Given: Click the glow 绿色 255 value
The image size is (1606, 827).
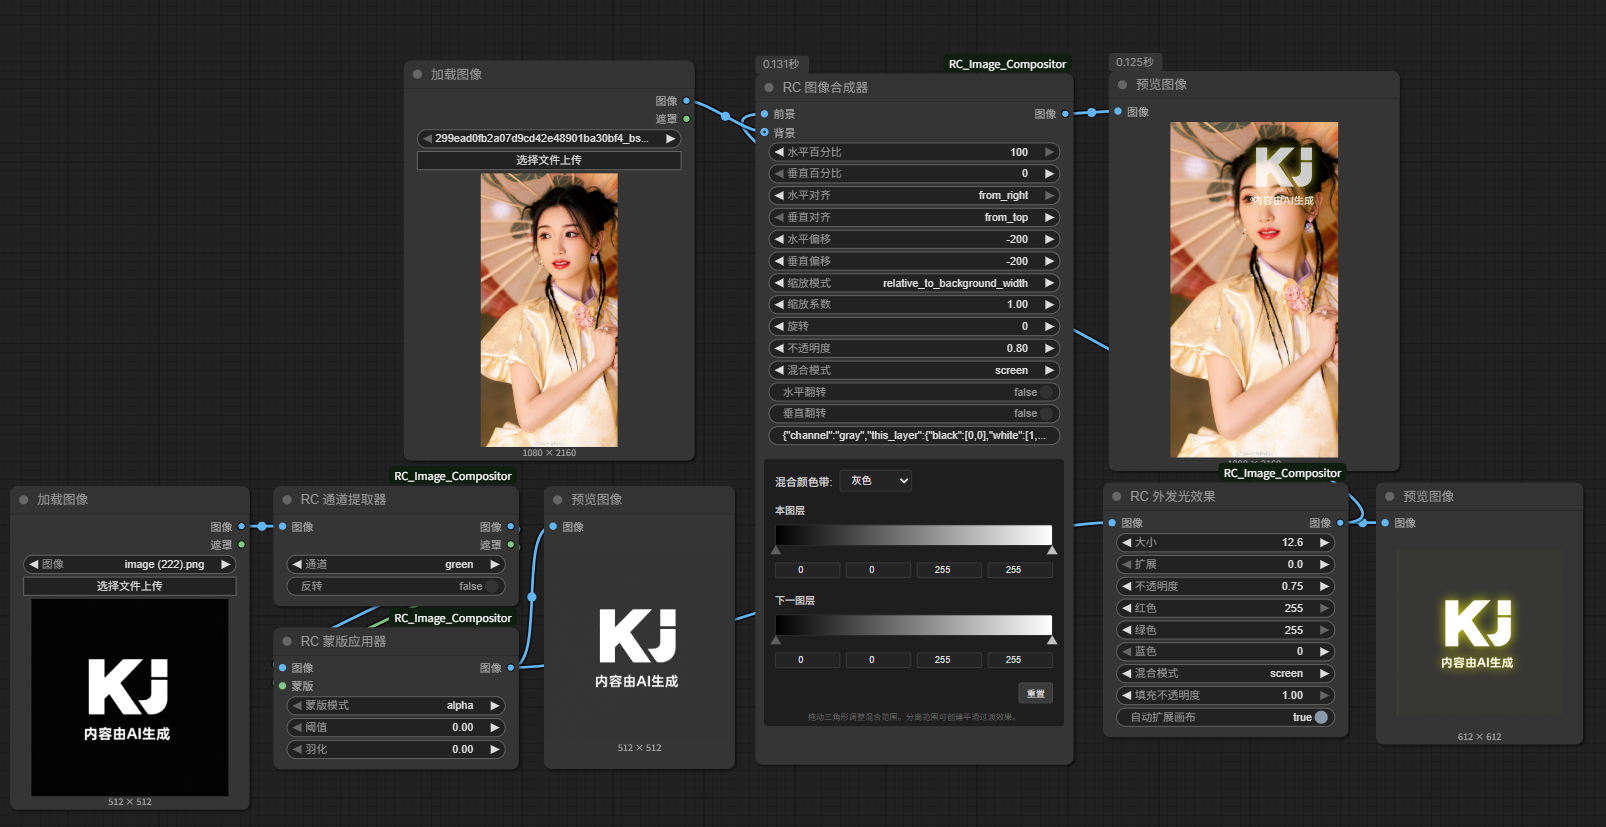Looking at the screenshot, I should [x=1294, y=630].
